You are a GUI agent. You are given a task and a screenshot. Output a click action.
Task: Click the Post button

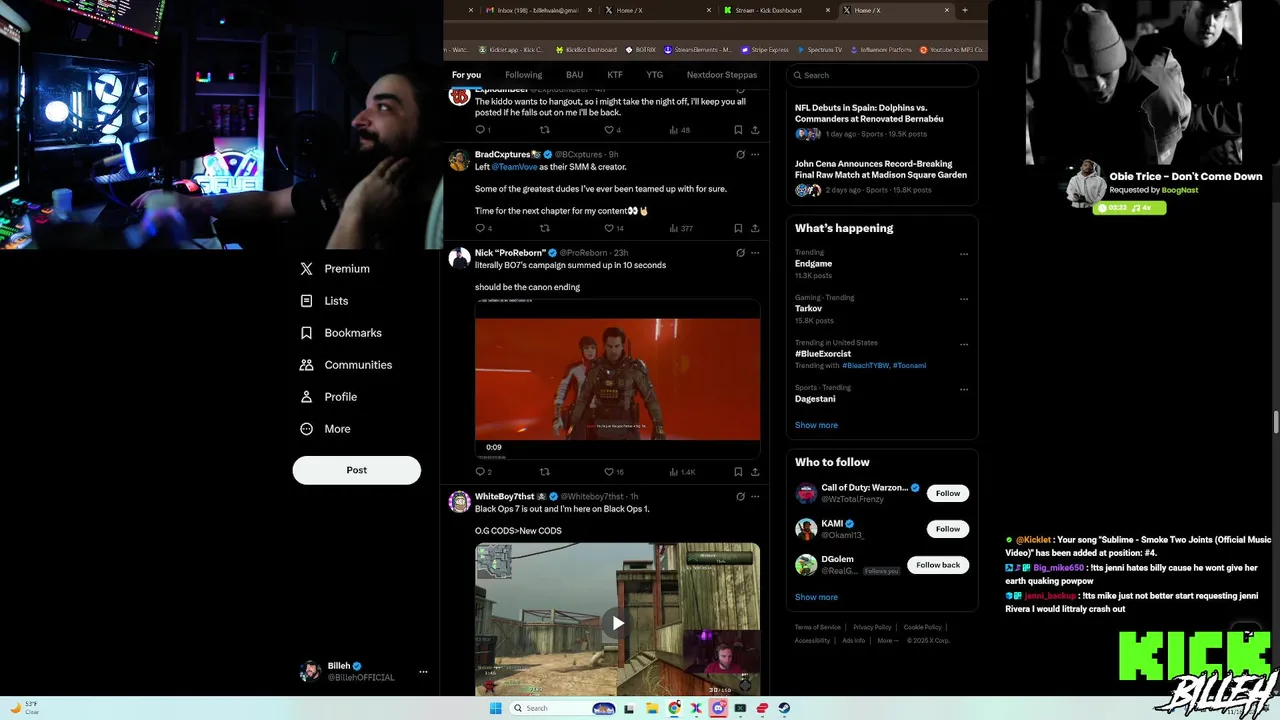pyautogui.click(x=357, y=470)
